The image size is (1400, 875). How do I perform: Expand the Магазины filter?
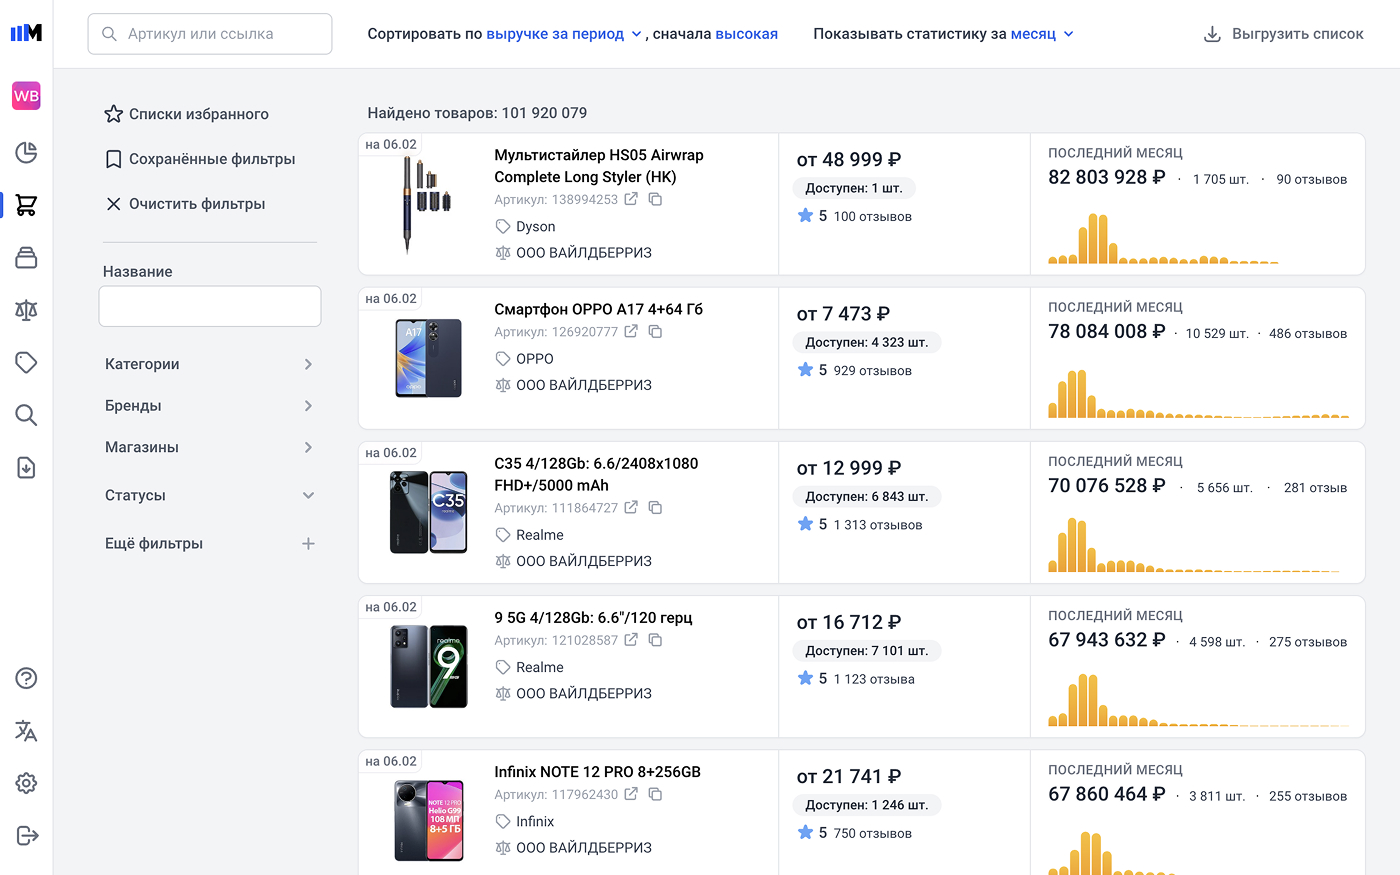[209, 447]
